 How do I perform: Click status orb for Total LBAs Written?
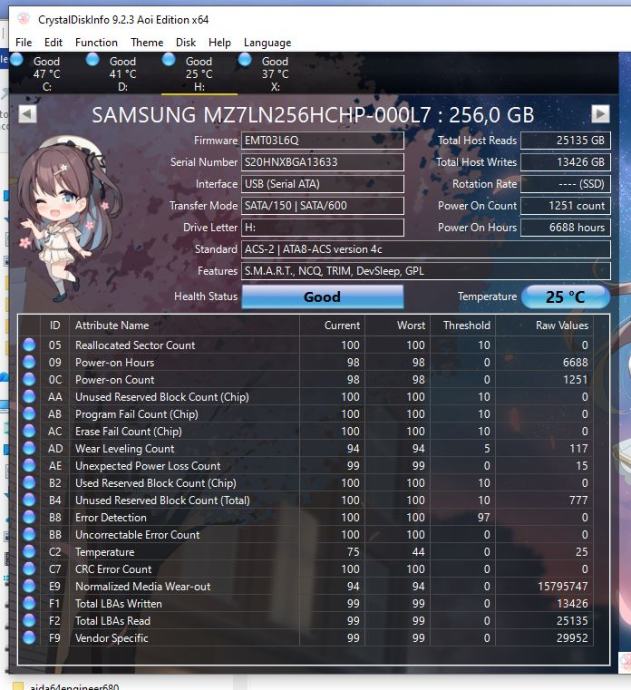[x=29, y=603]
